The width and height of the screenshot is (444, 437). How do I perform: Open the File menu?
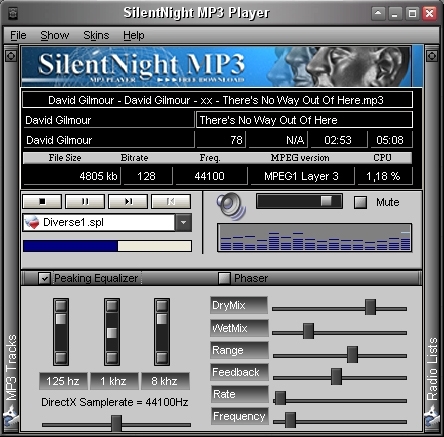click(18, 35)
